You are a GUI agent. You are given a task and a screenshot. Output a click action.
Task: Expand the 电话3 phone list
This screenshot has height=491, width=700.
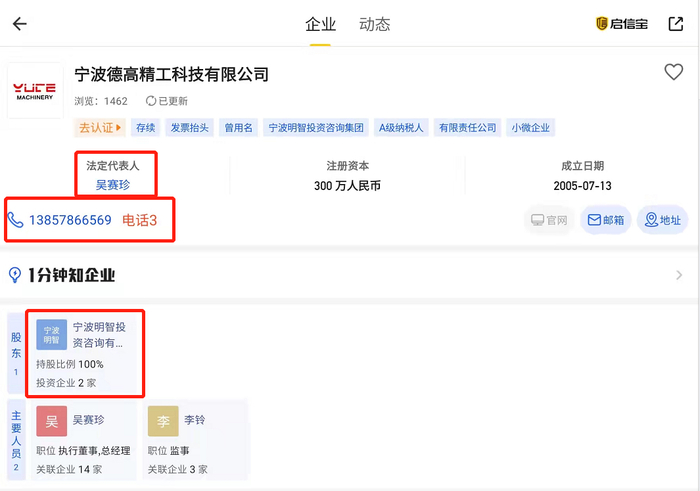[x=140, y=220]
